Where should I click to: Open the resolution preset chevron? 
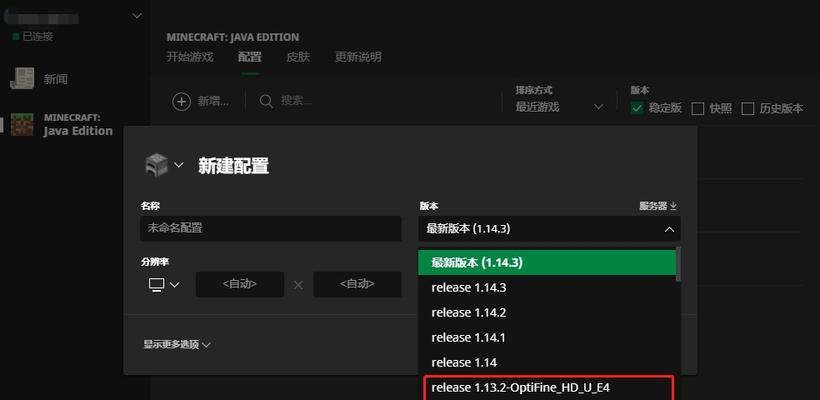[x=175, y=284]
